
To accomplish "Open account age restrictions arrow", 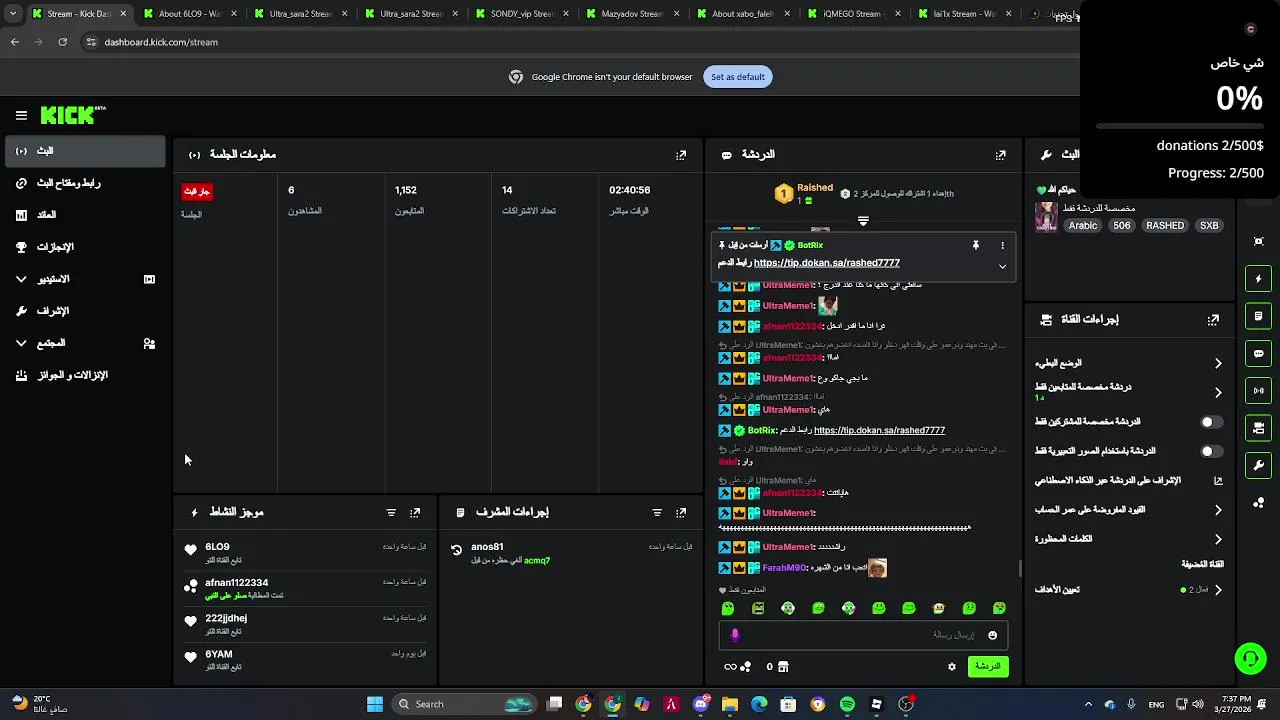I will [x=1218, y=510].
